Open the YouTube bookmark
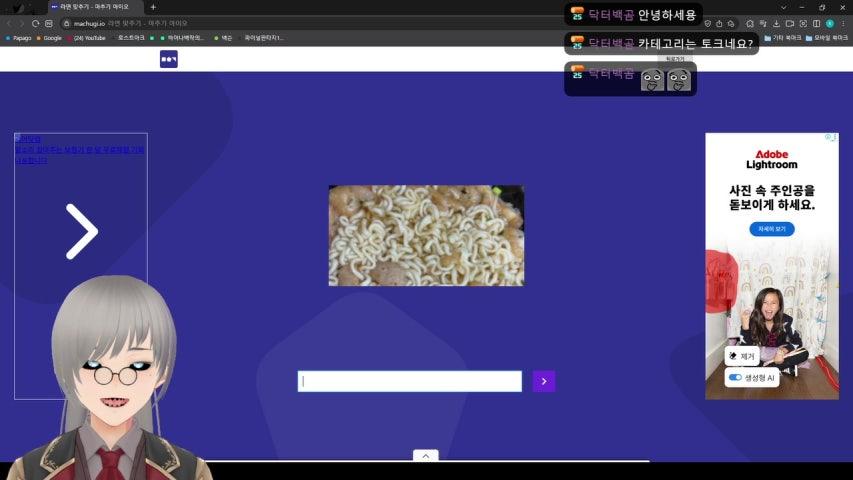This screenshot has height=480, width=853. click(x=86, y=38)
